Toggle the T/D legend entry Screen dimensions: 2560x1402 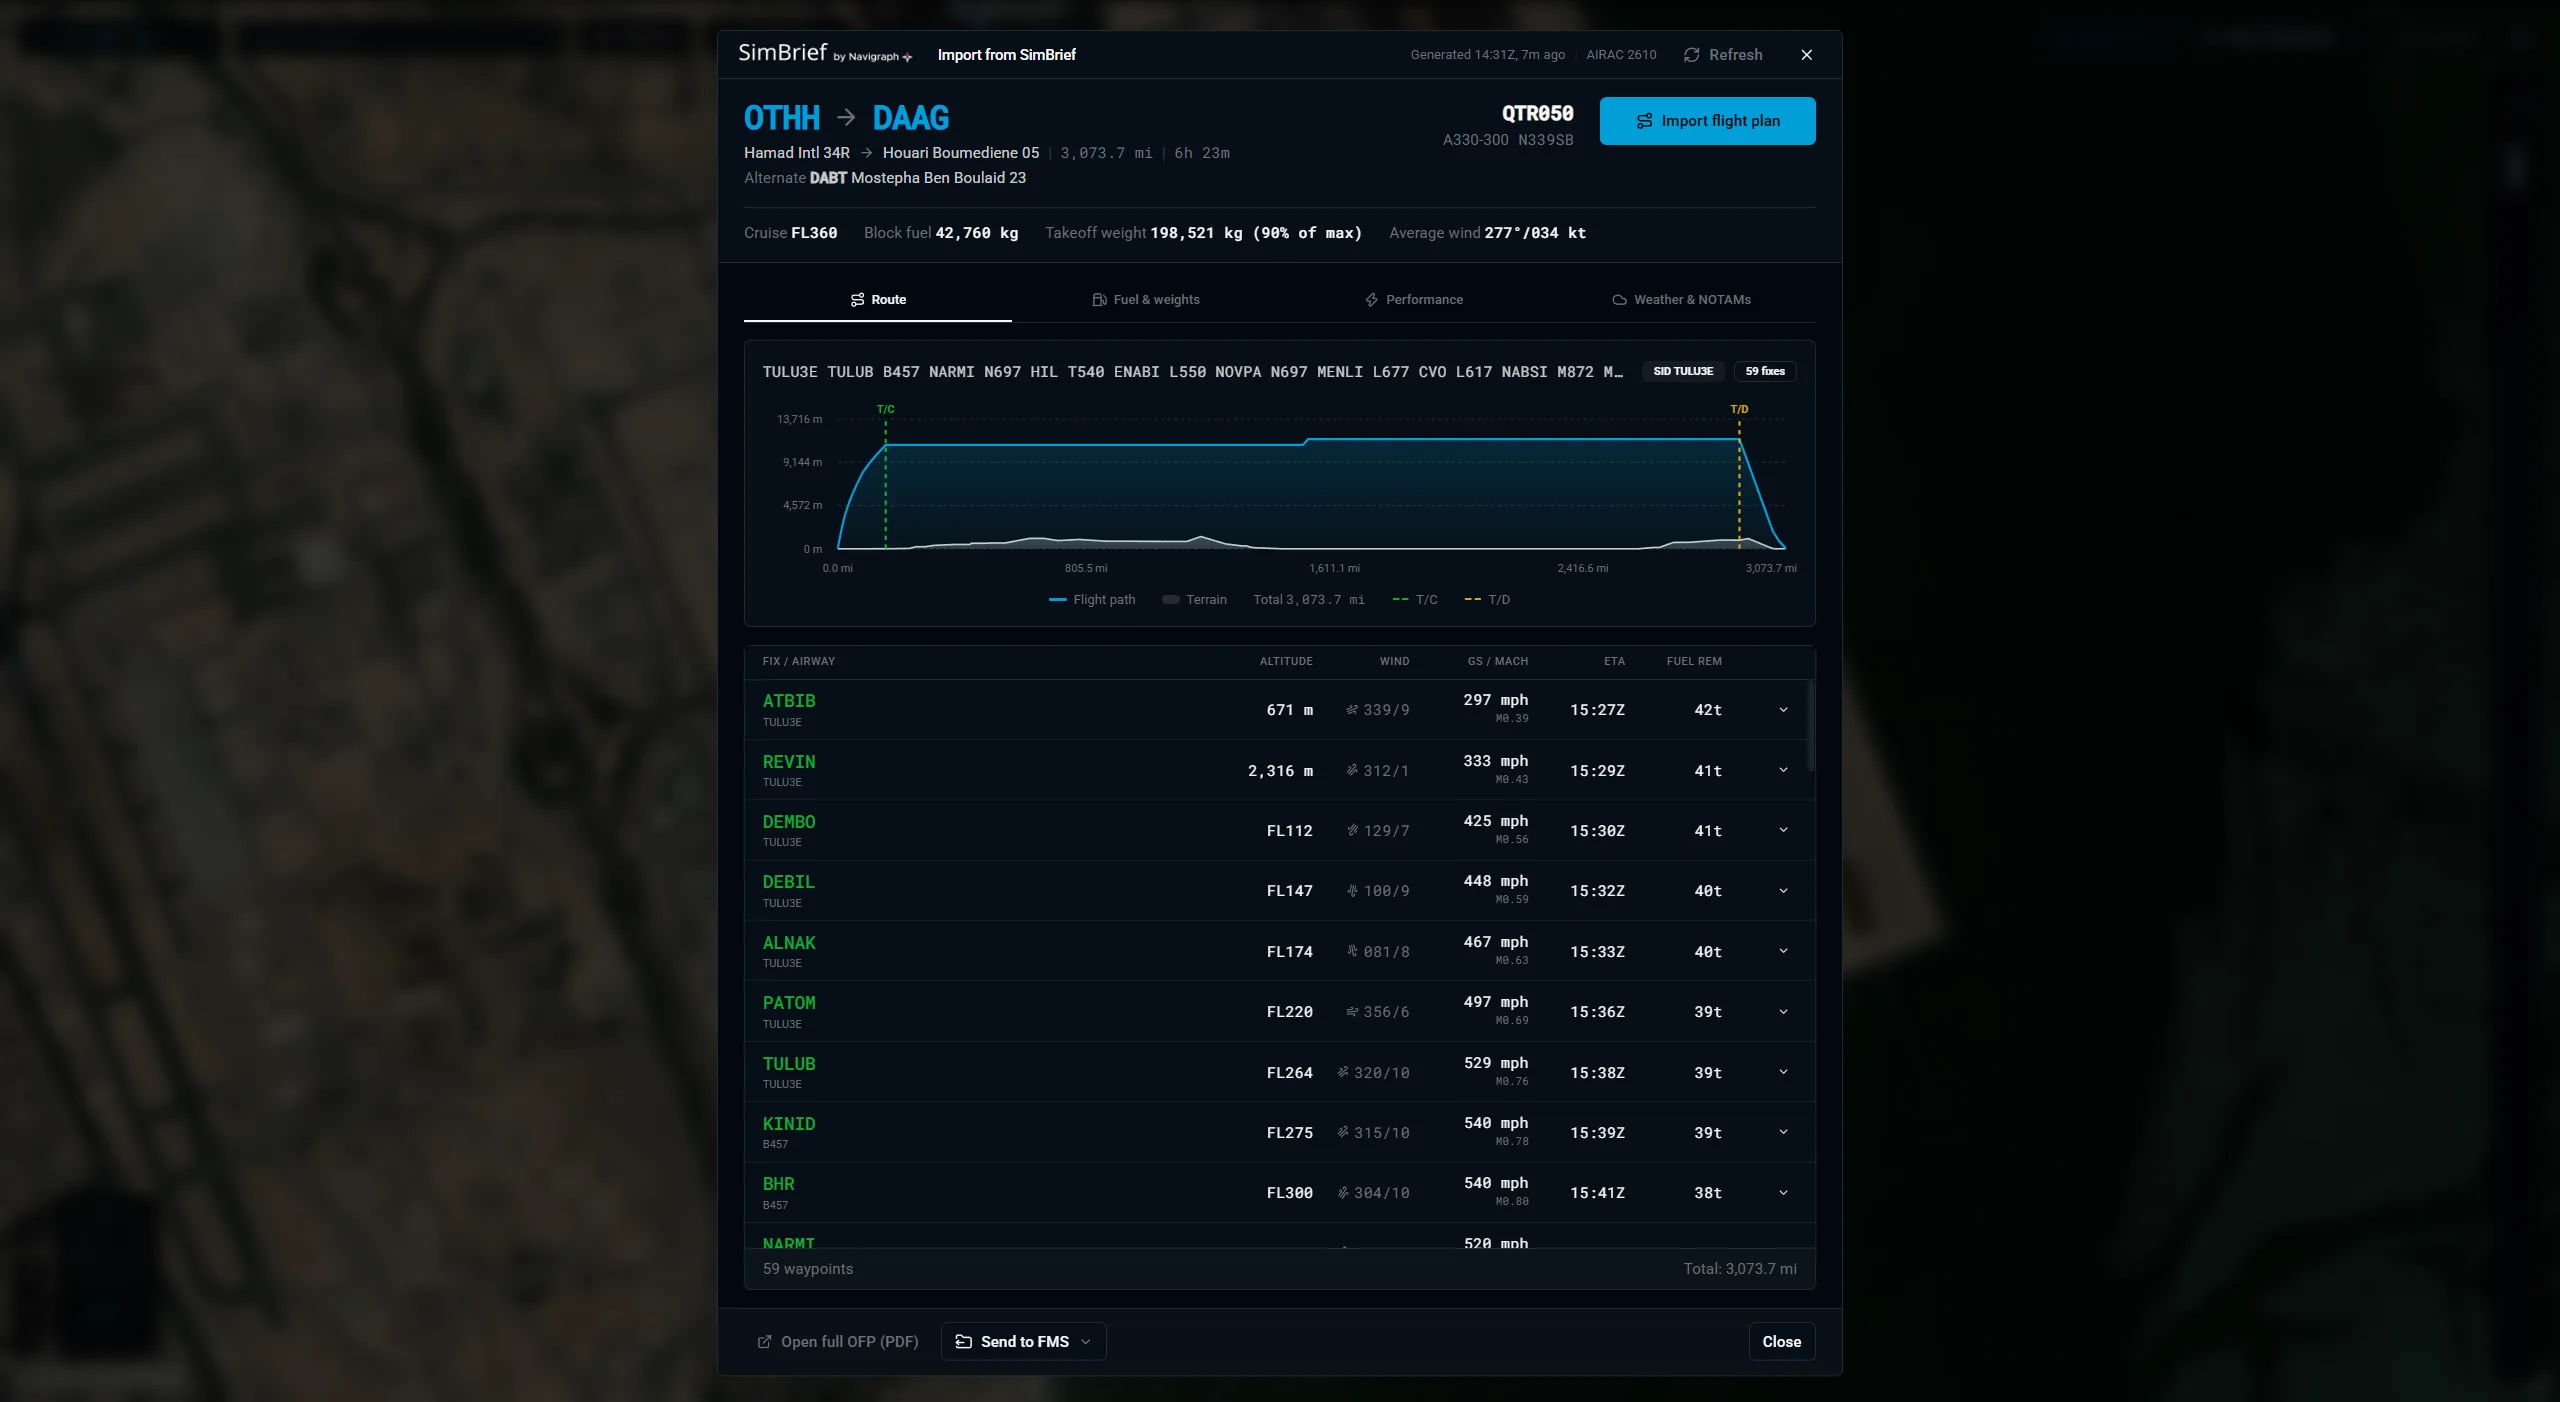click(x=1487, y=600)
